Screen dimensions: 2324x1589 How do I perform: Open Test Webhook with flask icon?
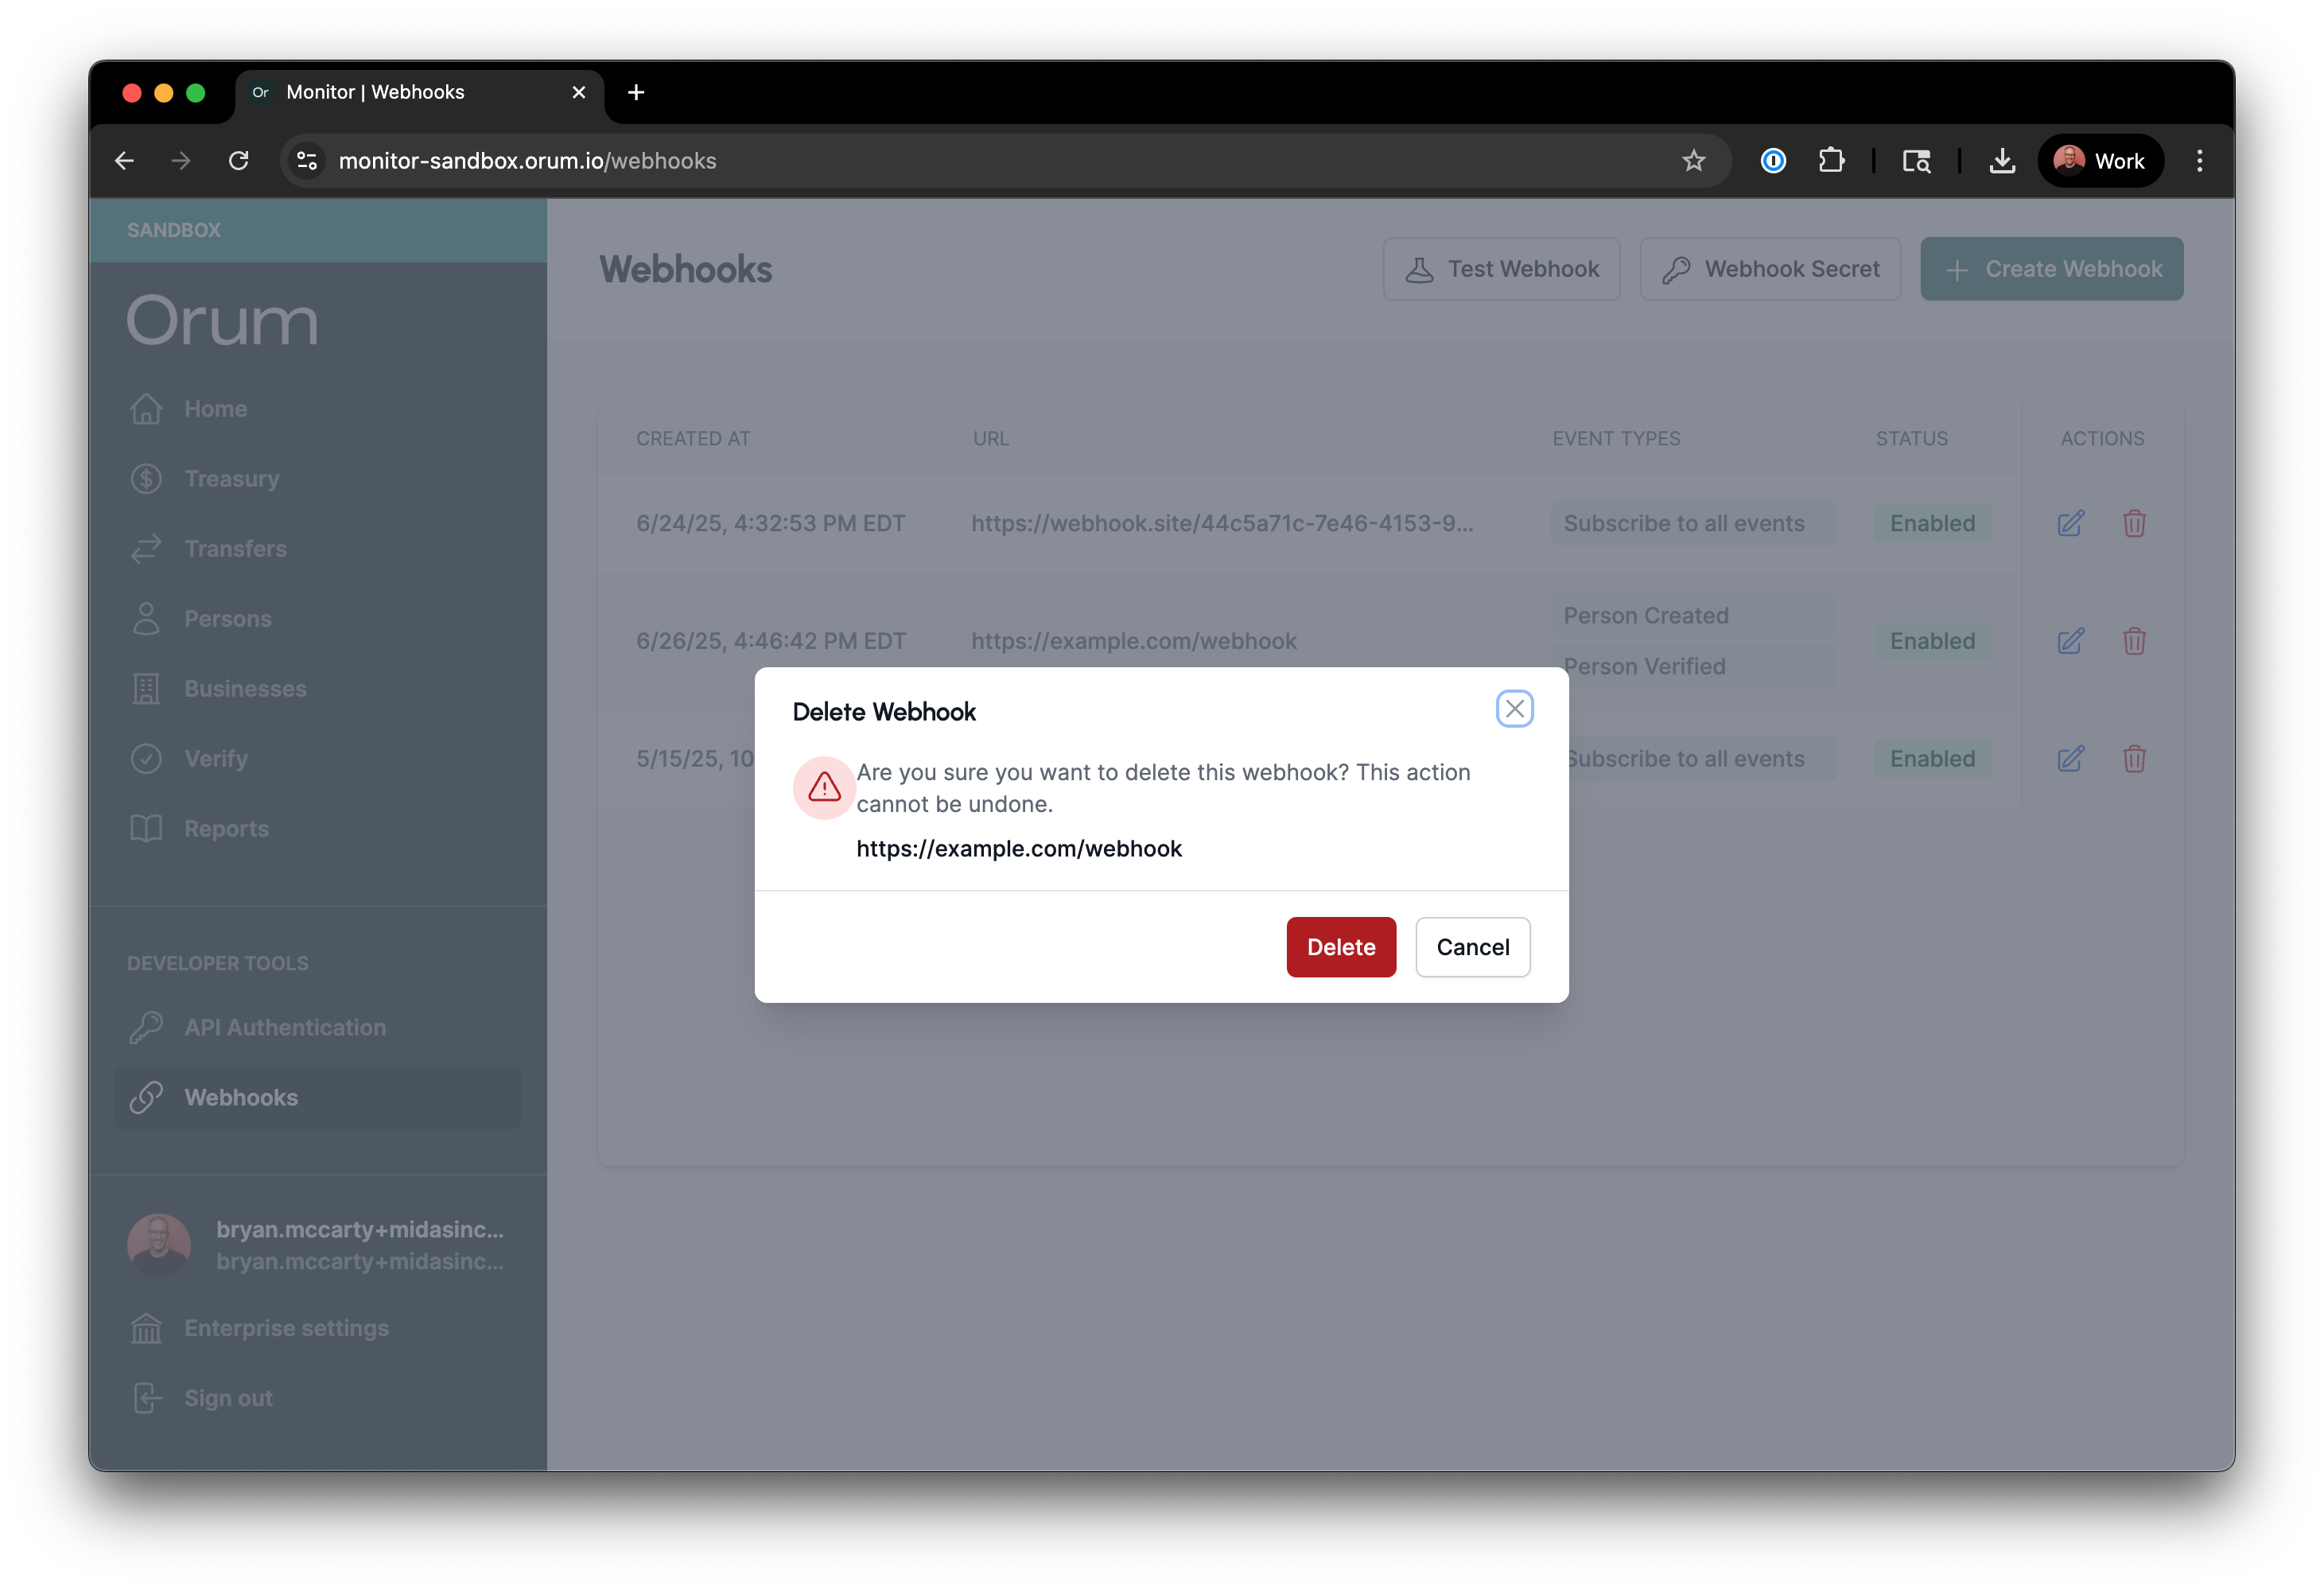coord(1501,269)
